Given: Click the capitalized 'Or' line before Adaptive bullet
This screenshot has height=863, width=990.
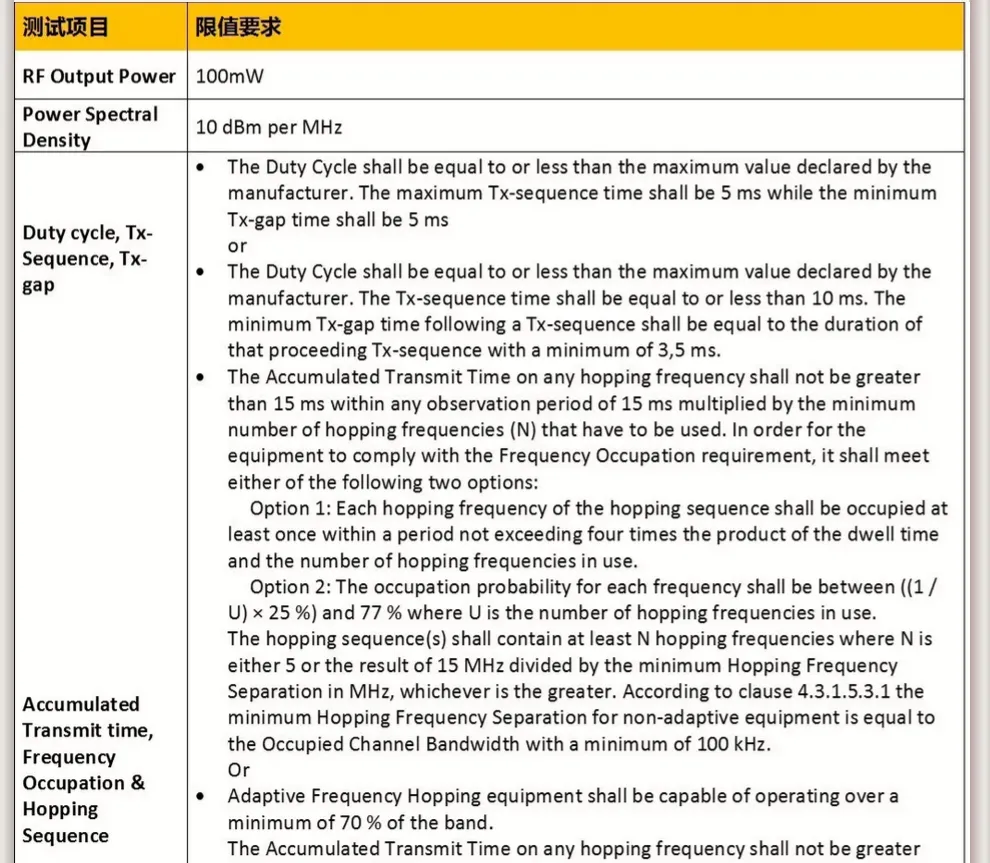Looking at the screenshot, I should click(x=238, y=770).
